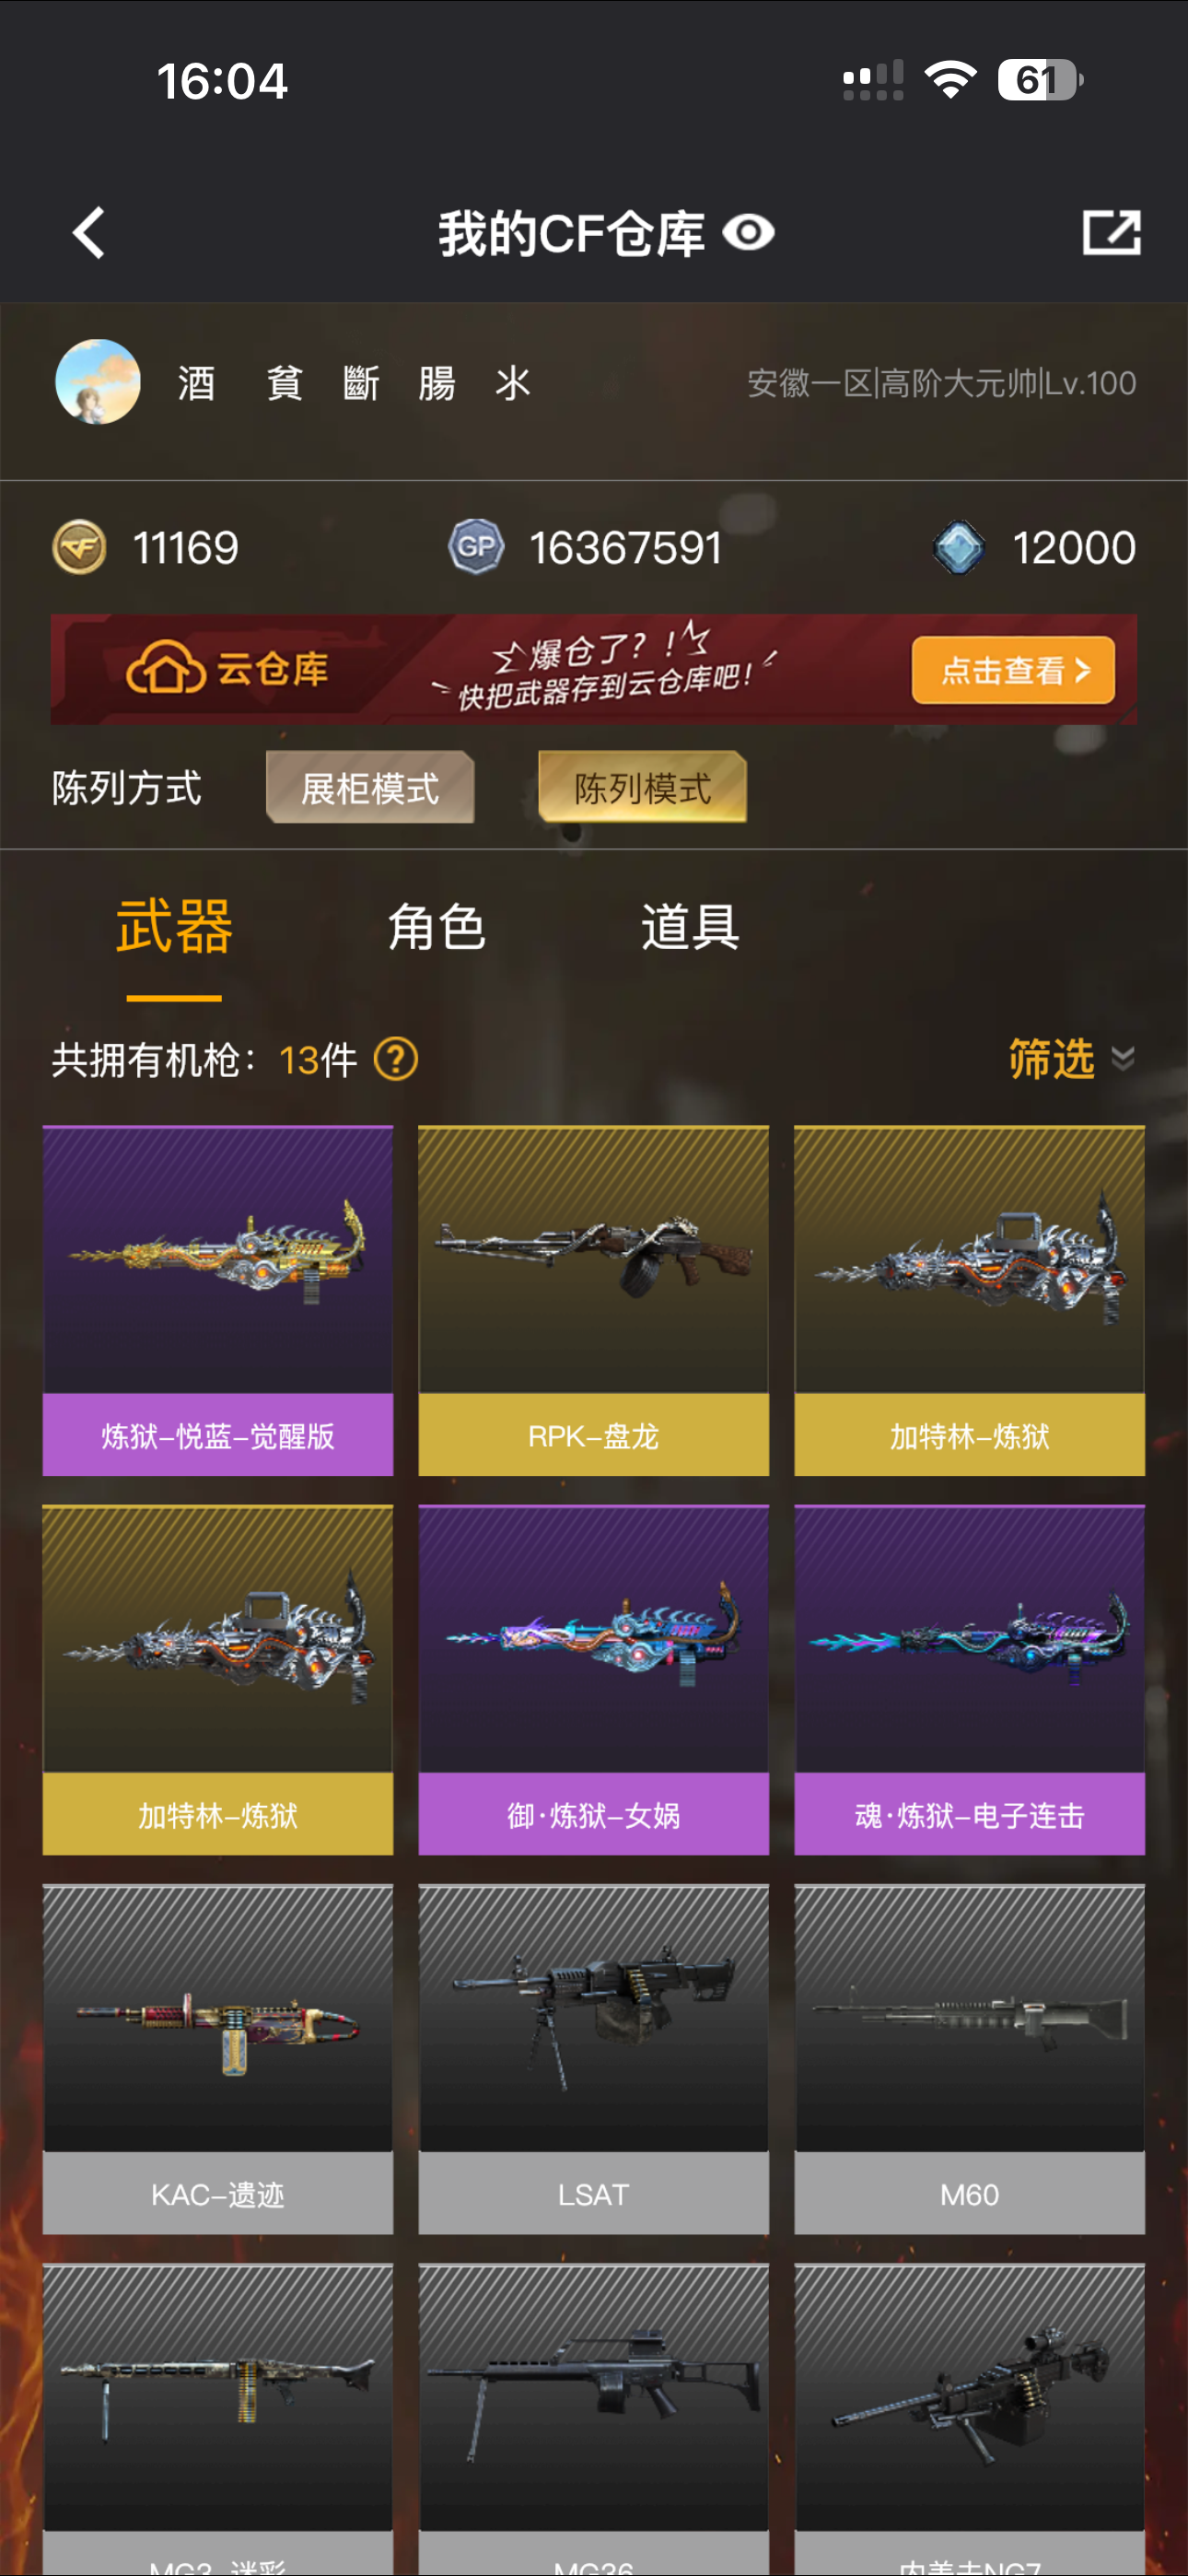Click the 点击查看 button
The height and width of the screenshot is (2576, 1188).
pyautogui.click(x=1013, y=669)
